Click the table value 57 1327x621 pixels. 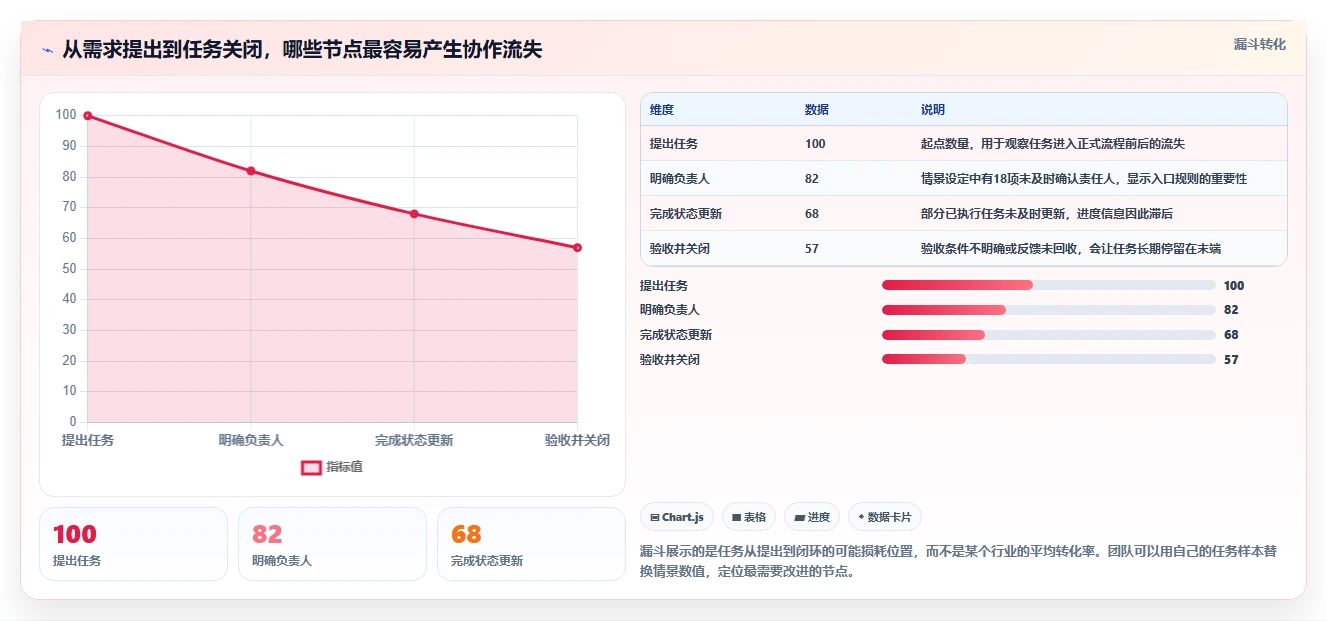click(812, 249)
